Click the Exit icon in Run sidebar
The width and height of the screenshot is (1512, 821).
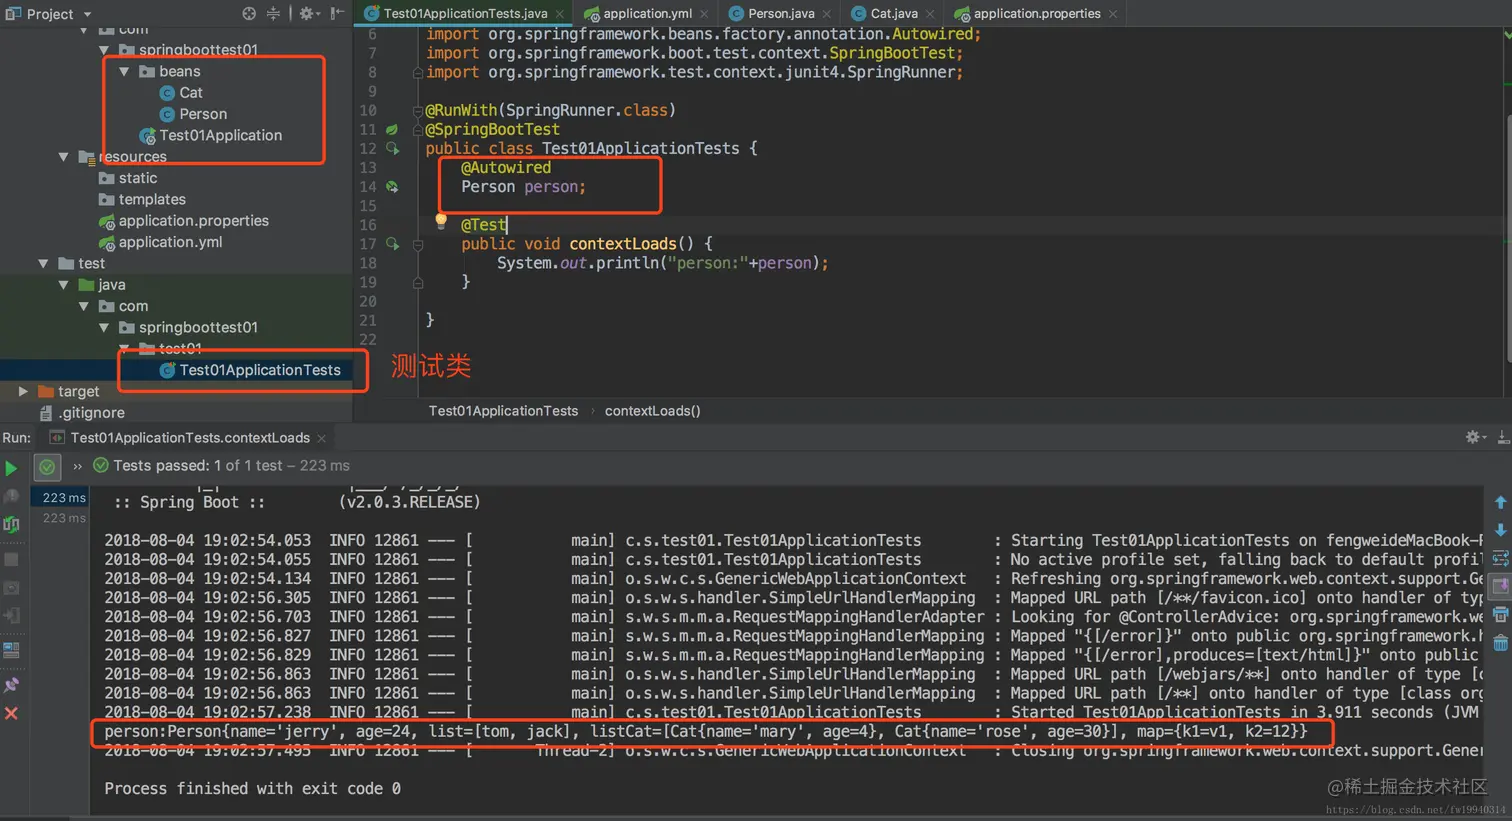click(x=11, y=616)
